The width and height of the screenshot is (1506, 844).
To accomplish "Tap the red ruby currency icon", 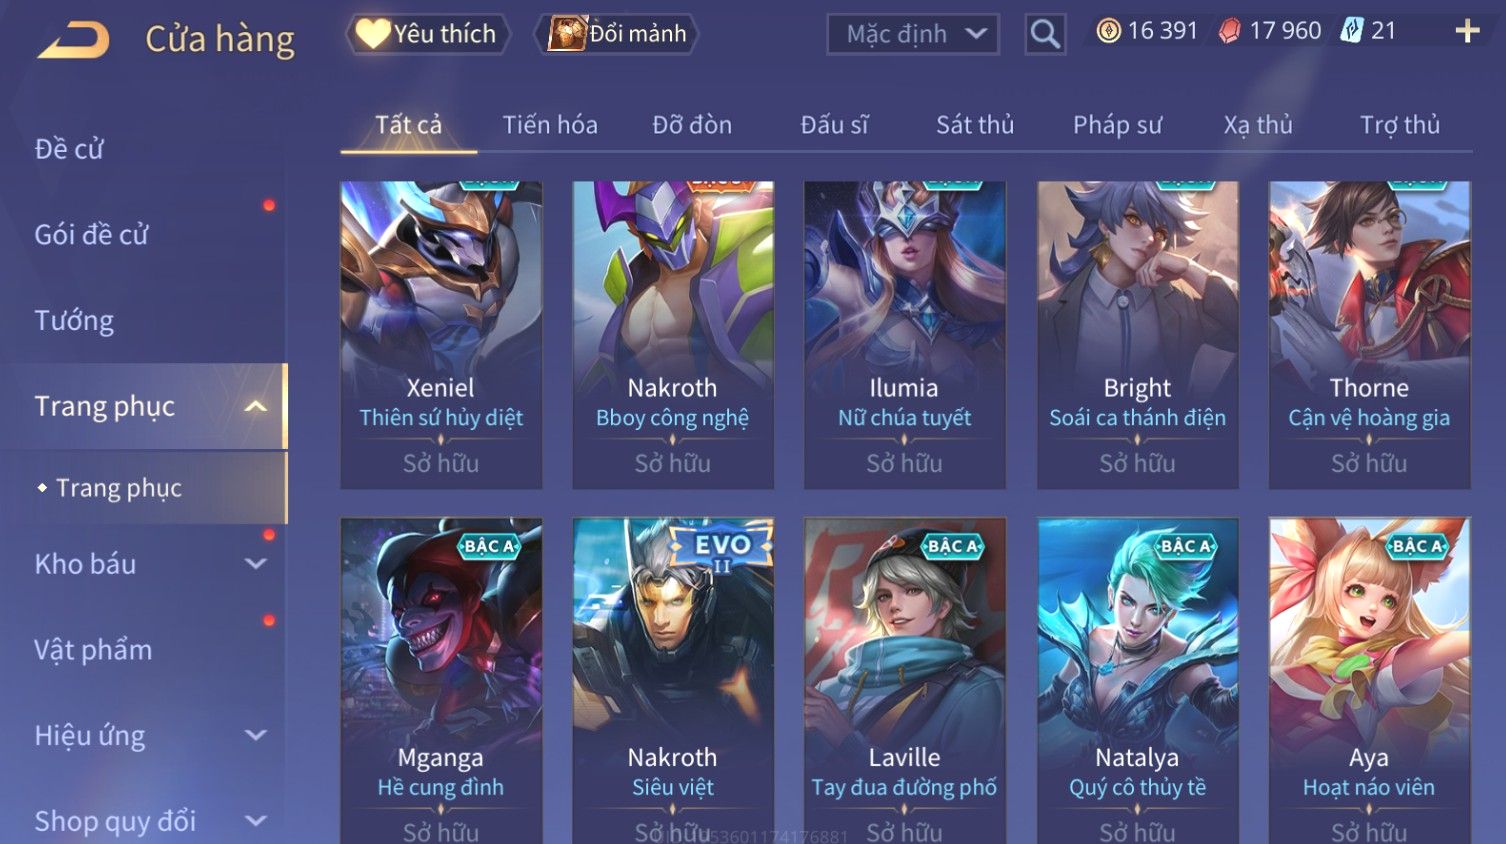I will pos(1230,32).
